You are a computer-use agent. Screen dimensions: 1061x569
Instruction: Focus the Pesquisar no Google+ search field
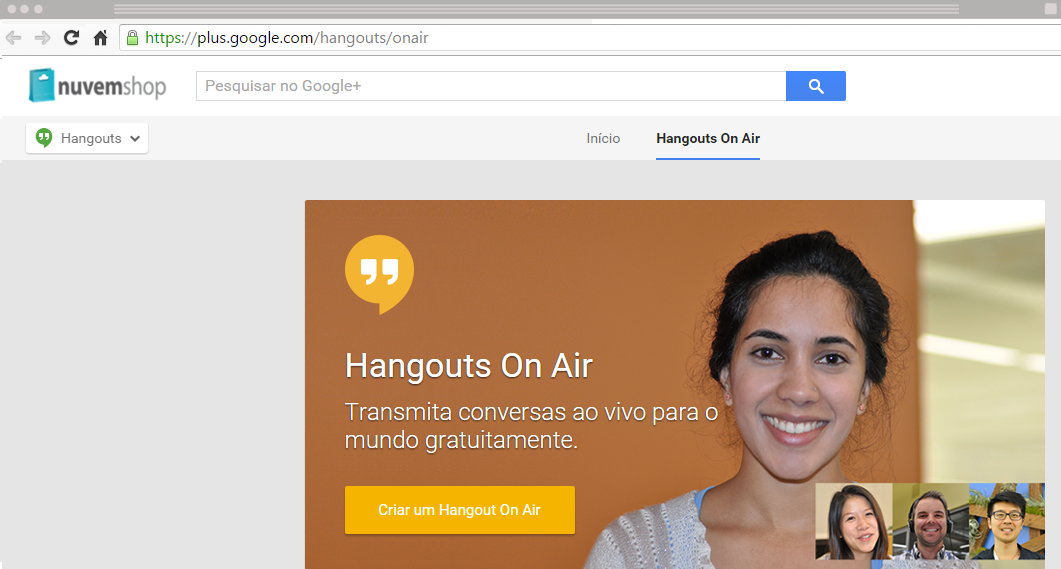coord(491,86)
